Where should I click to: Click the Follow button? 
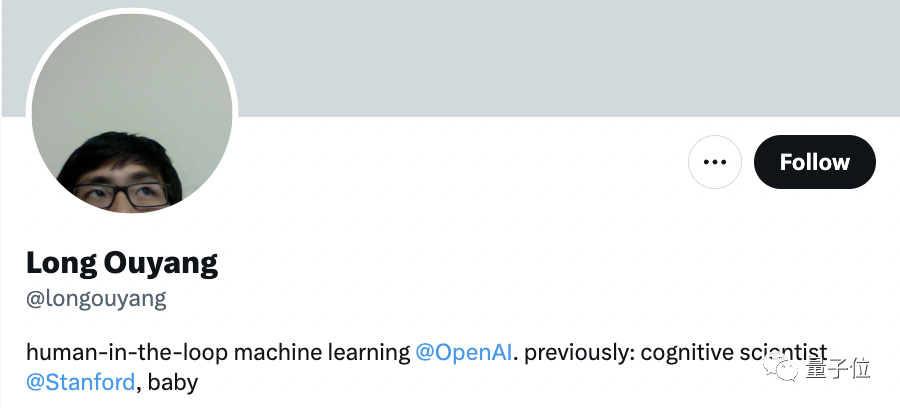click(x=814, y=162)
